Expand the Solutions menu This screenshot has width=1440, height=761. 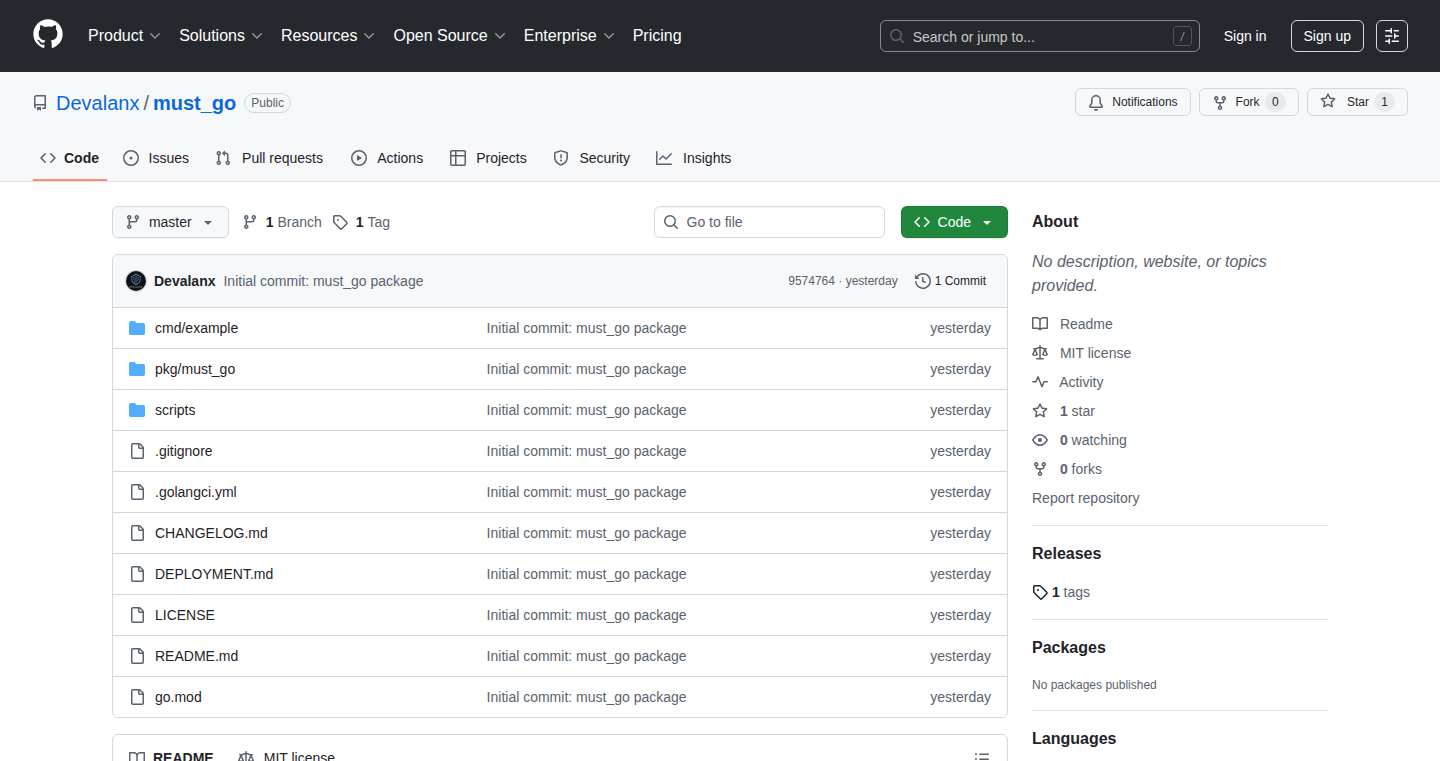221,35
